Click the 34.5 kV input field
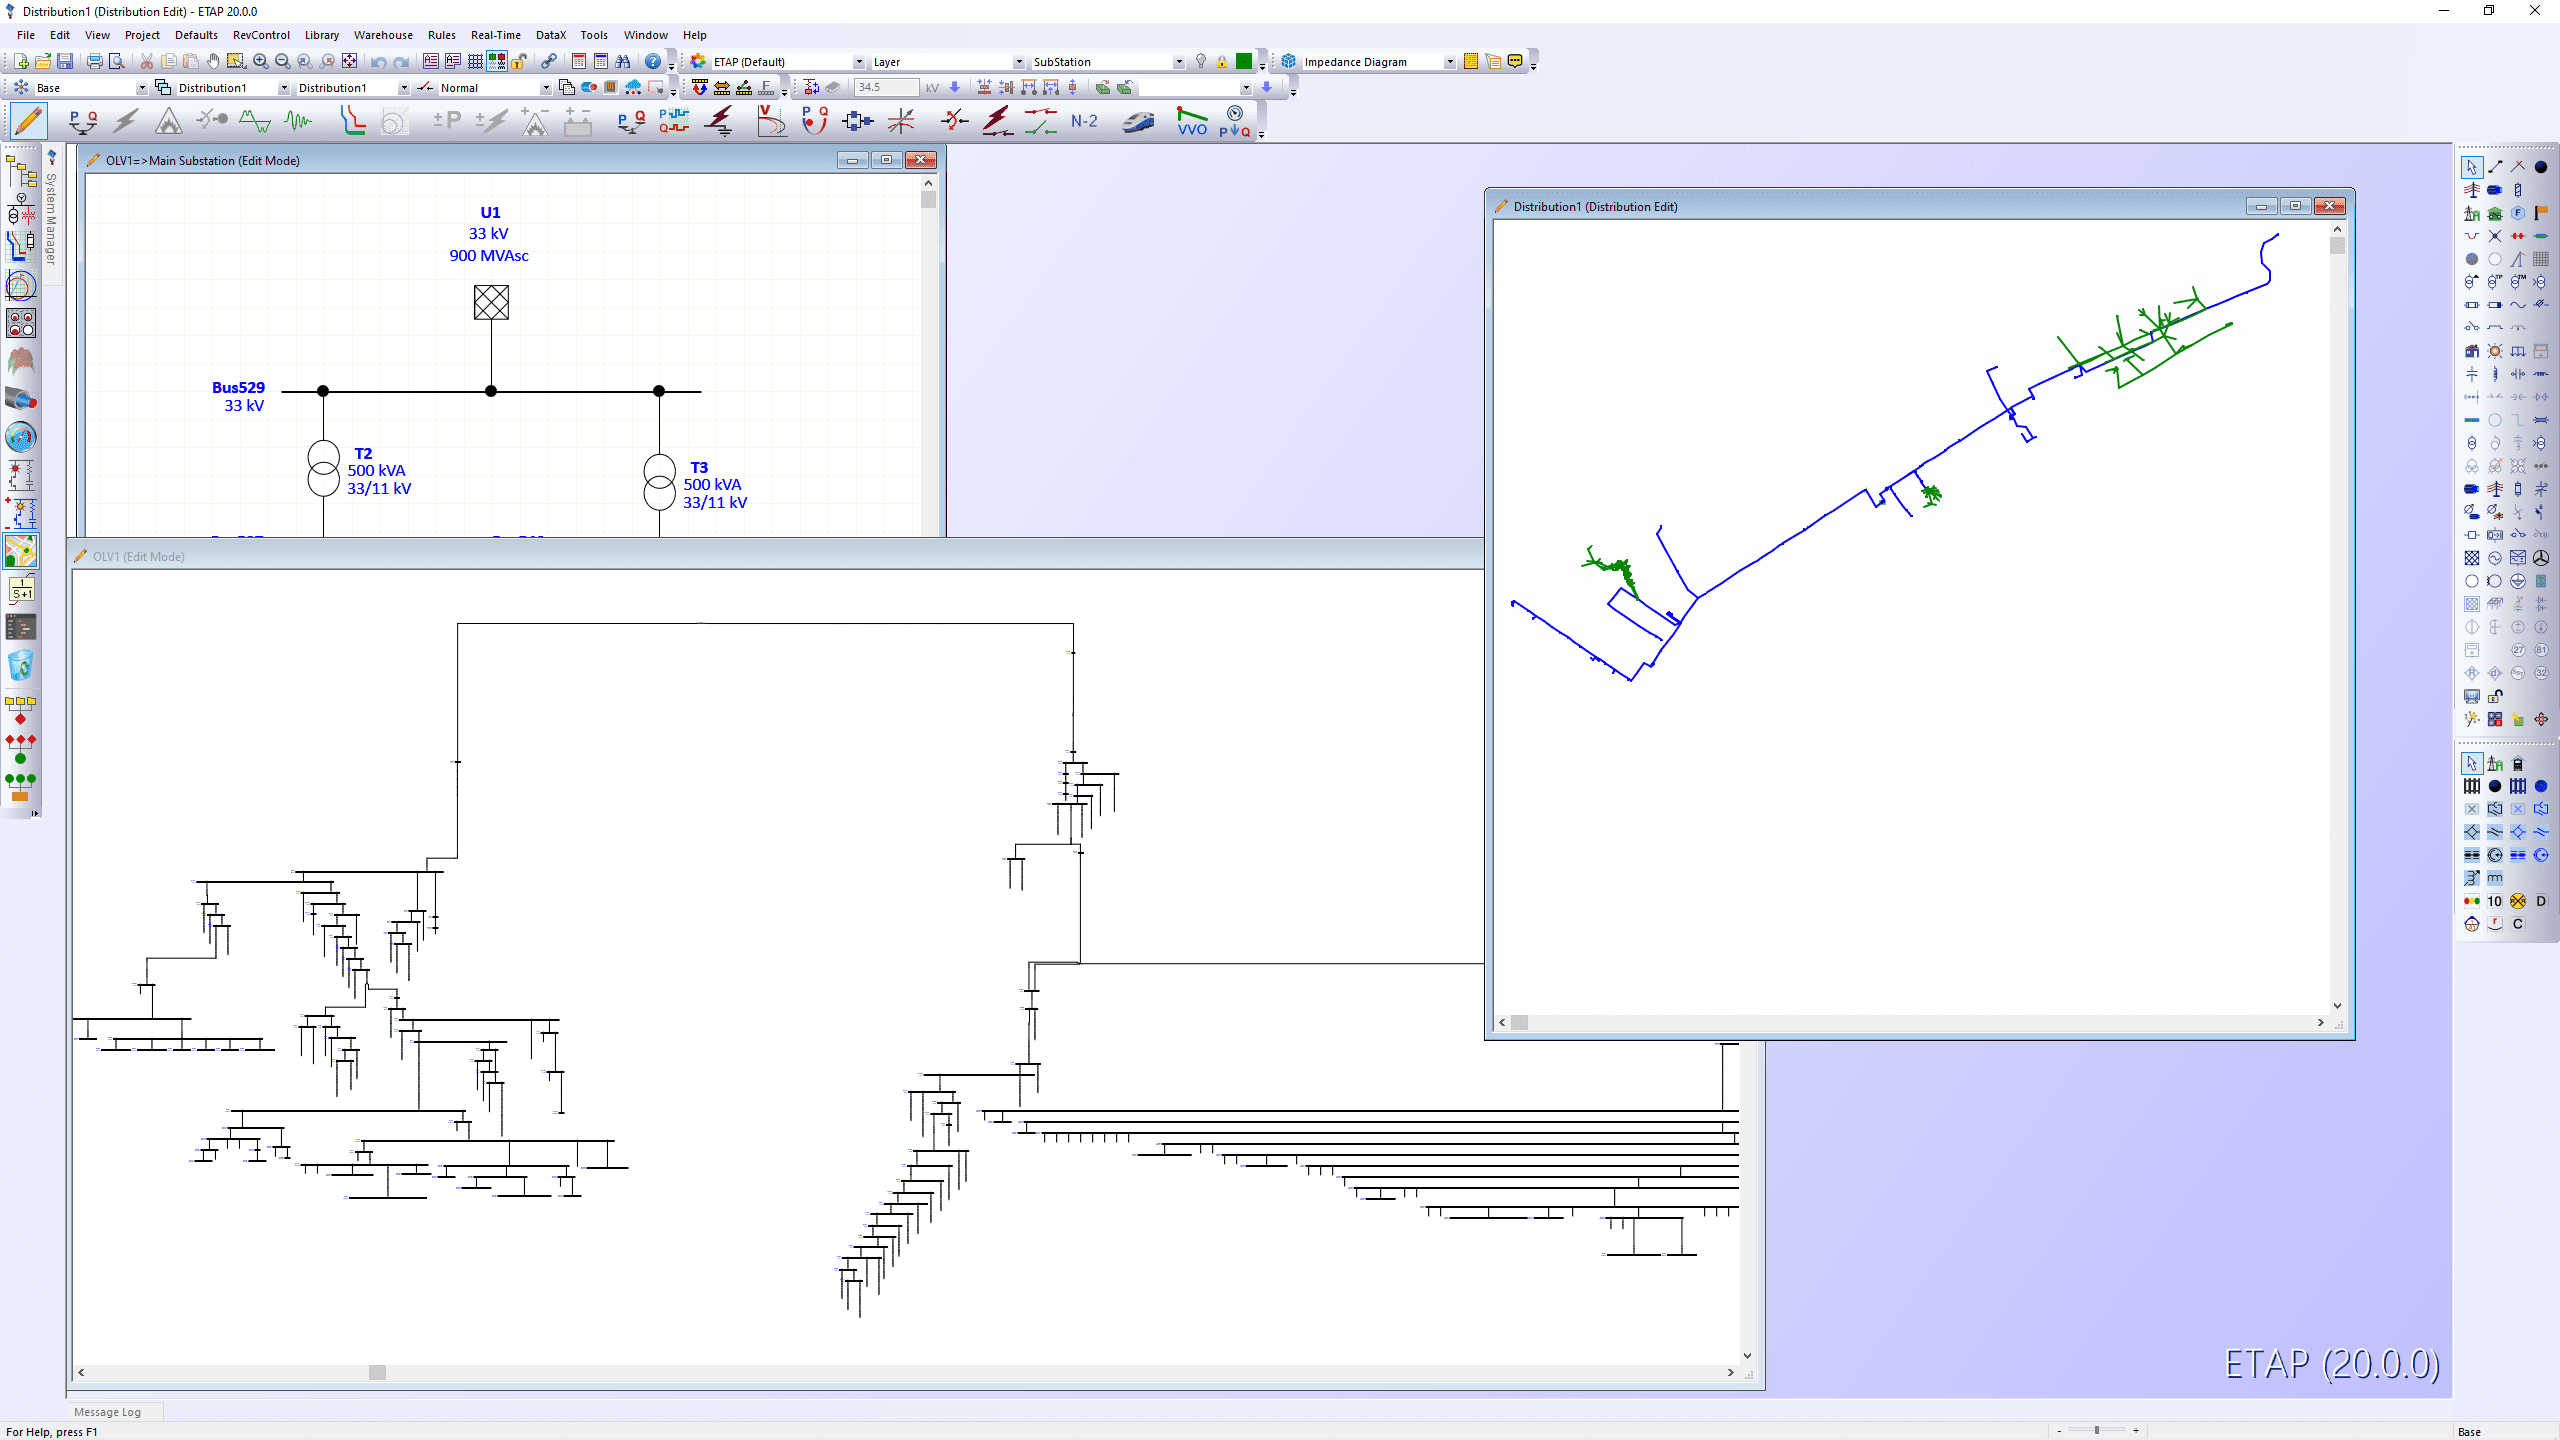The height and width of the screenshot is (1440, 2560). tap(886, 88)
